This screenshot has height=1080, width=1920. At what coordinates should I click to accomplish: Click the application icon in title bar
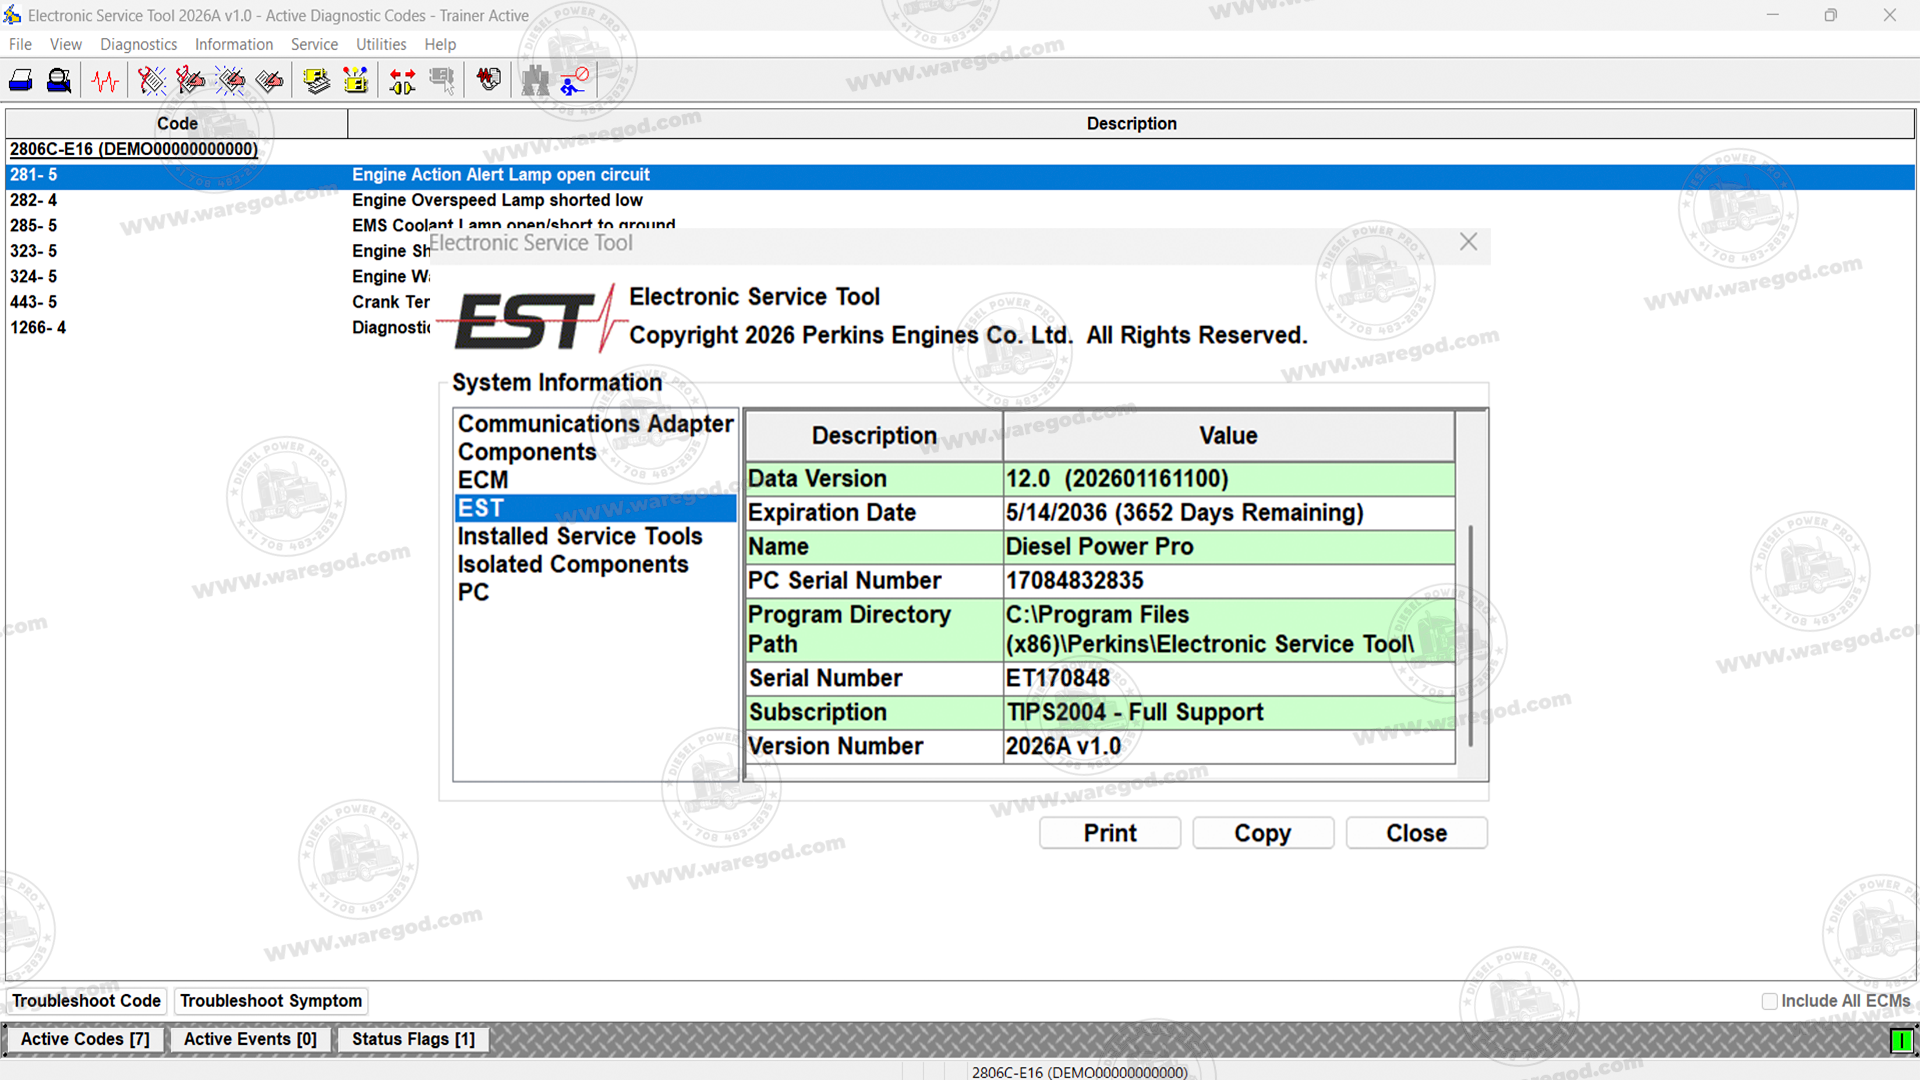click(x=12, y=15)
